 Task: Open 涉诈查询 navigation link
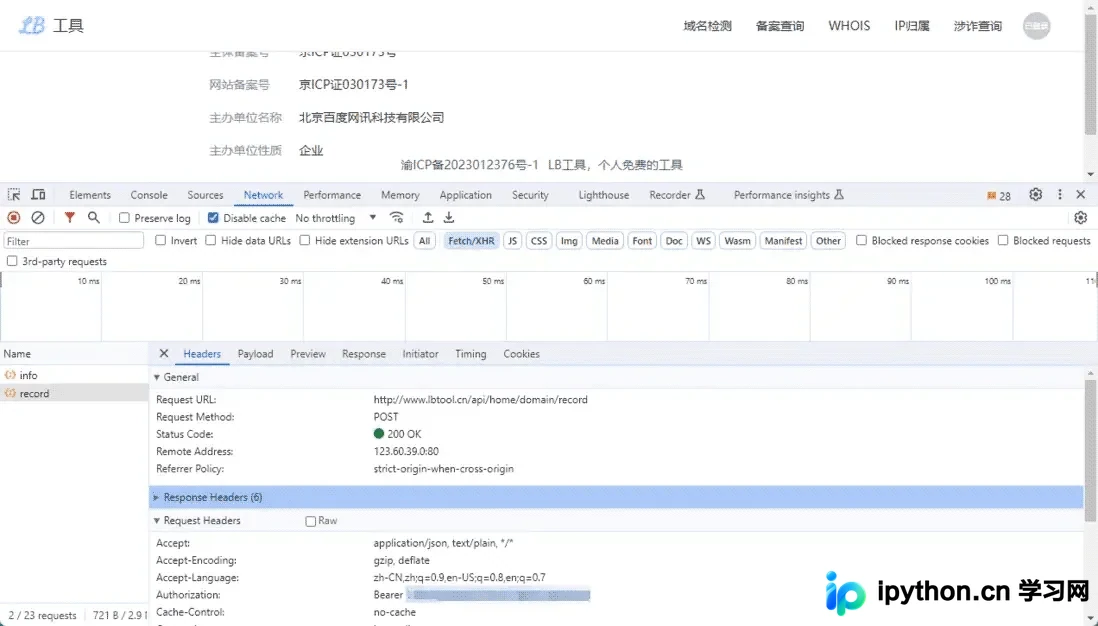click(978, 26)
